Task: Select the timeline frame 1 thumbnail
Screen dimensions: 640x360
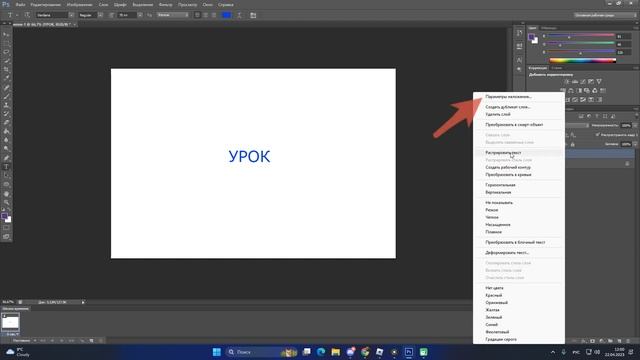Action: point(10,322)
